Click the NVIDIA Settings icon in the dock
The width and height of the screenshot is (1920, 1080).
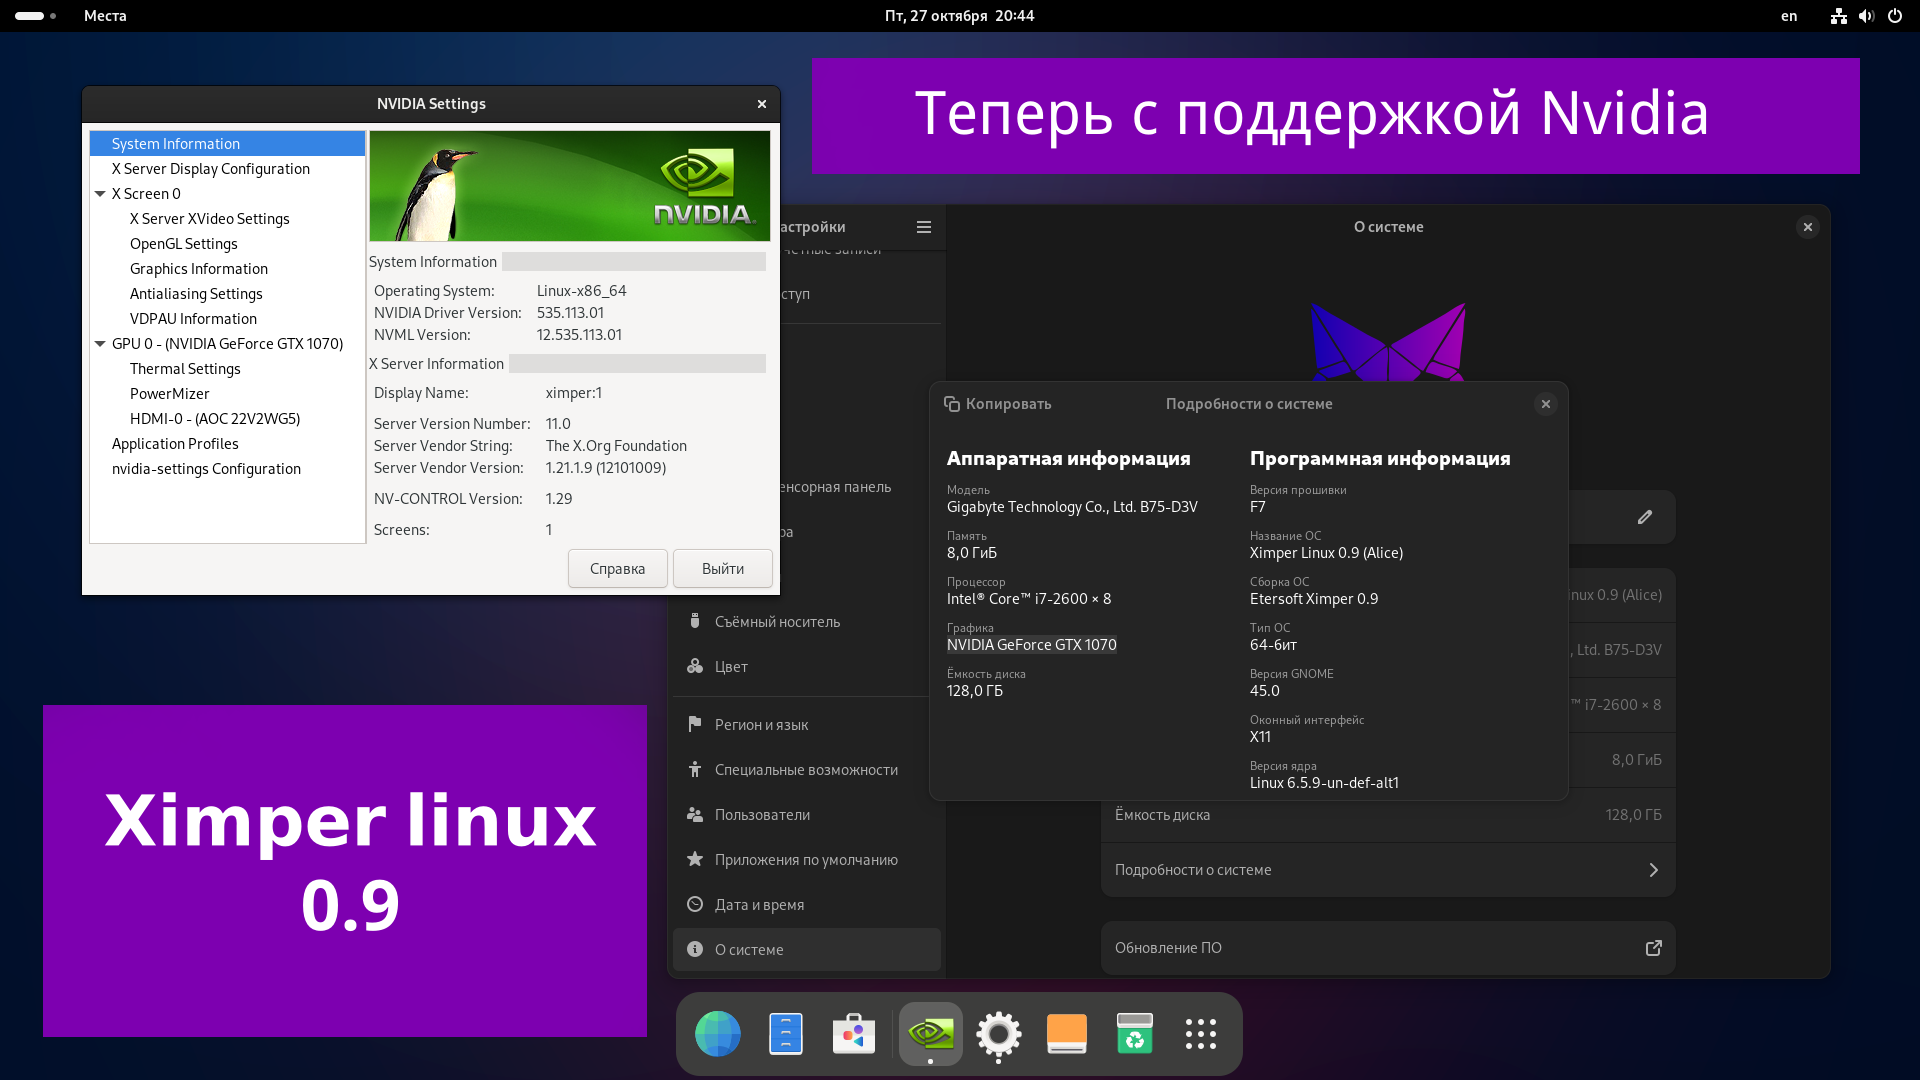[x=930, y=1033]
